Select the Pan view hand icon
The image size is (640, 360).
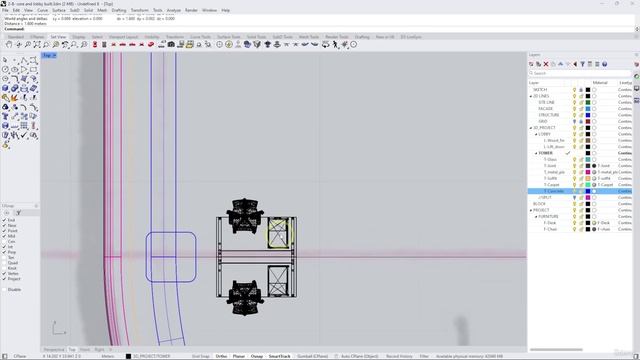pos(9,44)
